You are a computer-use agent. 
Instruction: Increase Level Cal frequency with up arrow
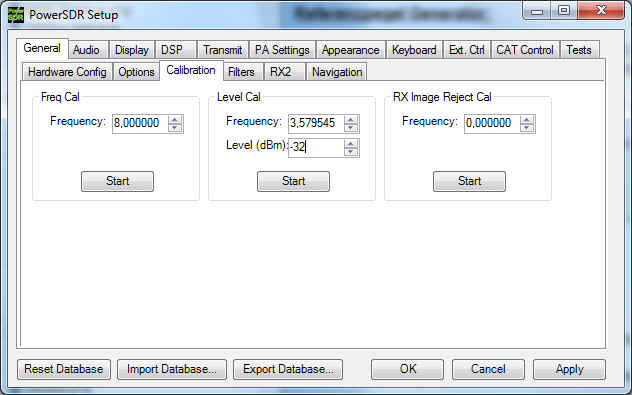351,120
